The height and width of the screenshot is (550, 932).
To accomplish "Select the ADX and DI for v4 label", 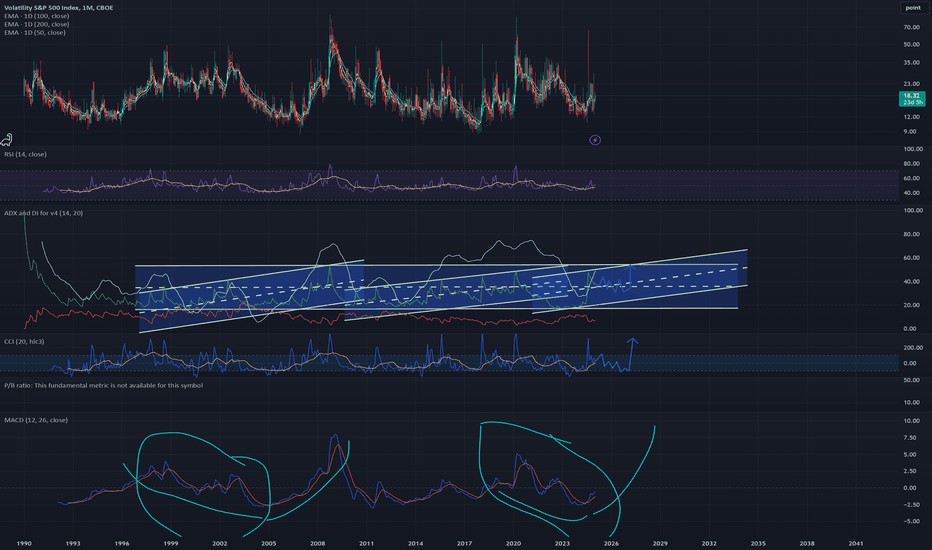I will (43, 213).
